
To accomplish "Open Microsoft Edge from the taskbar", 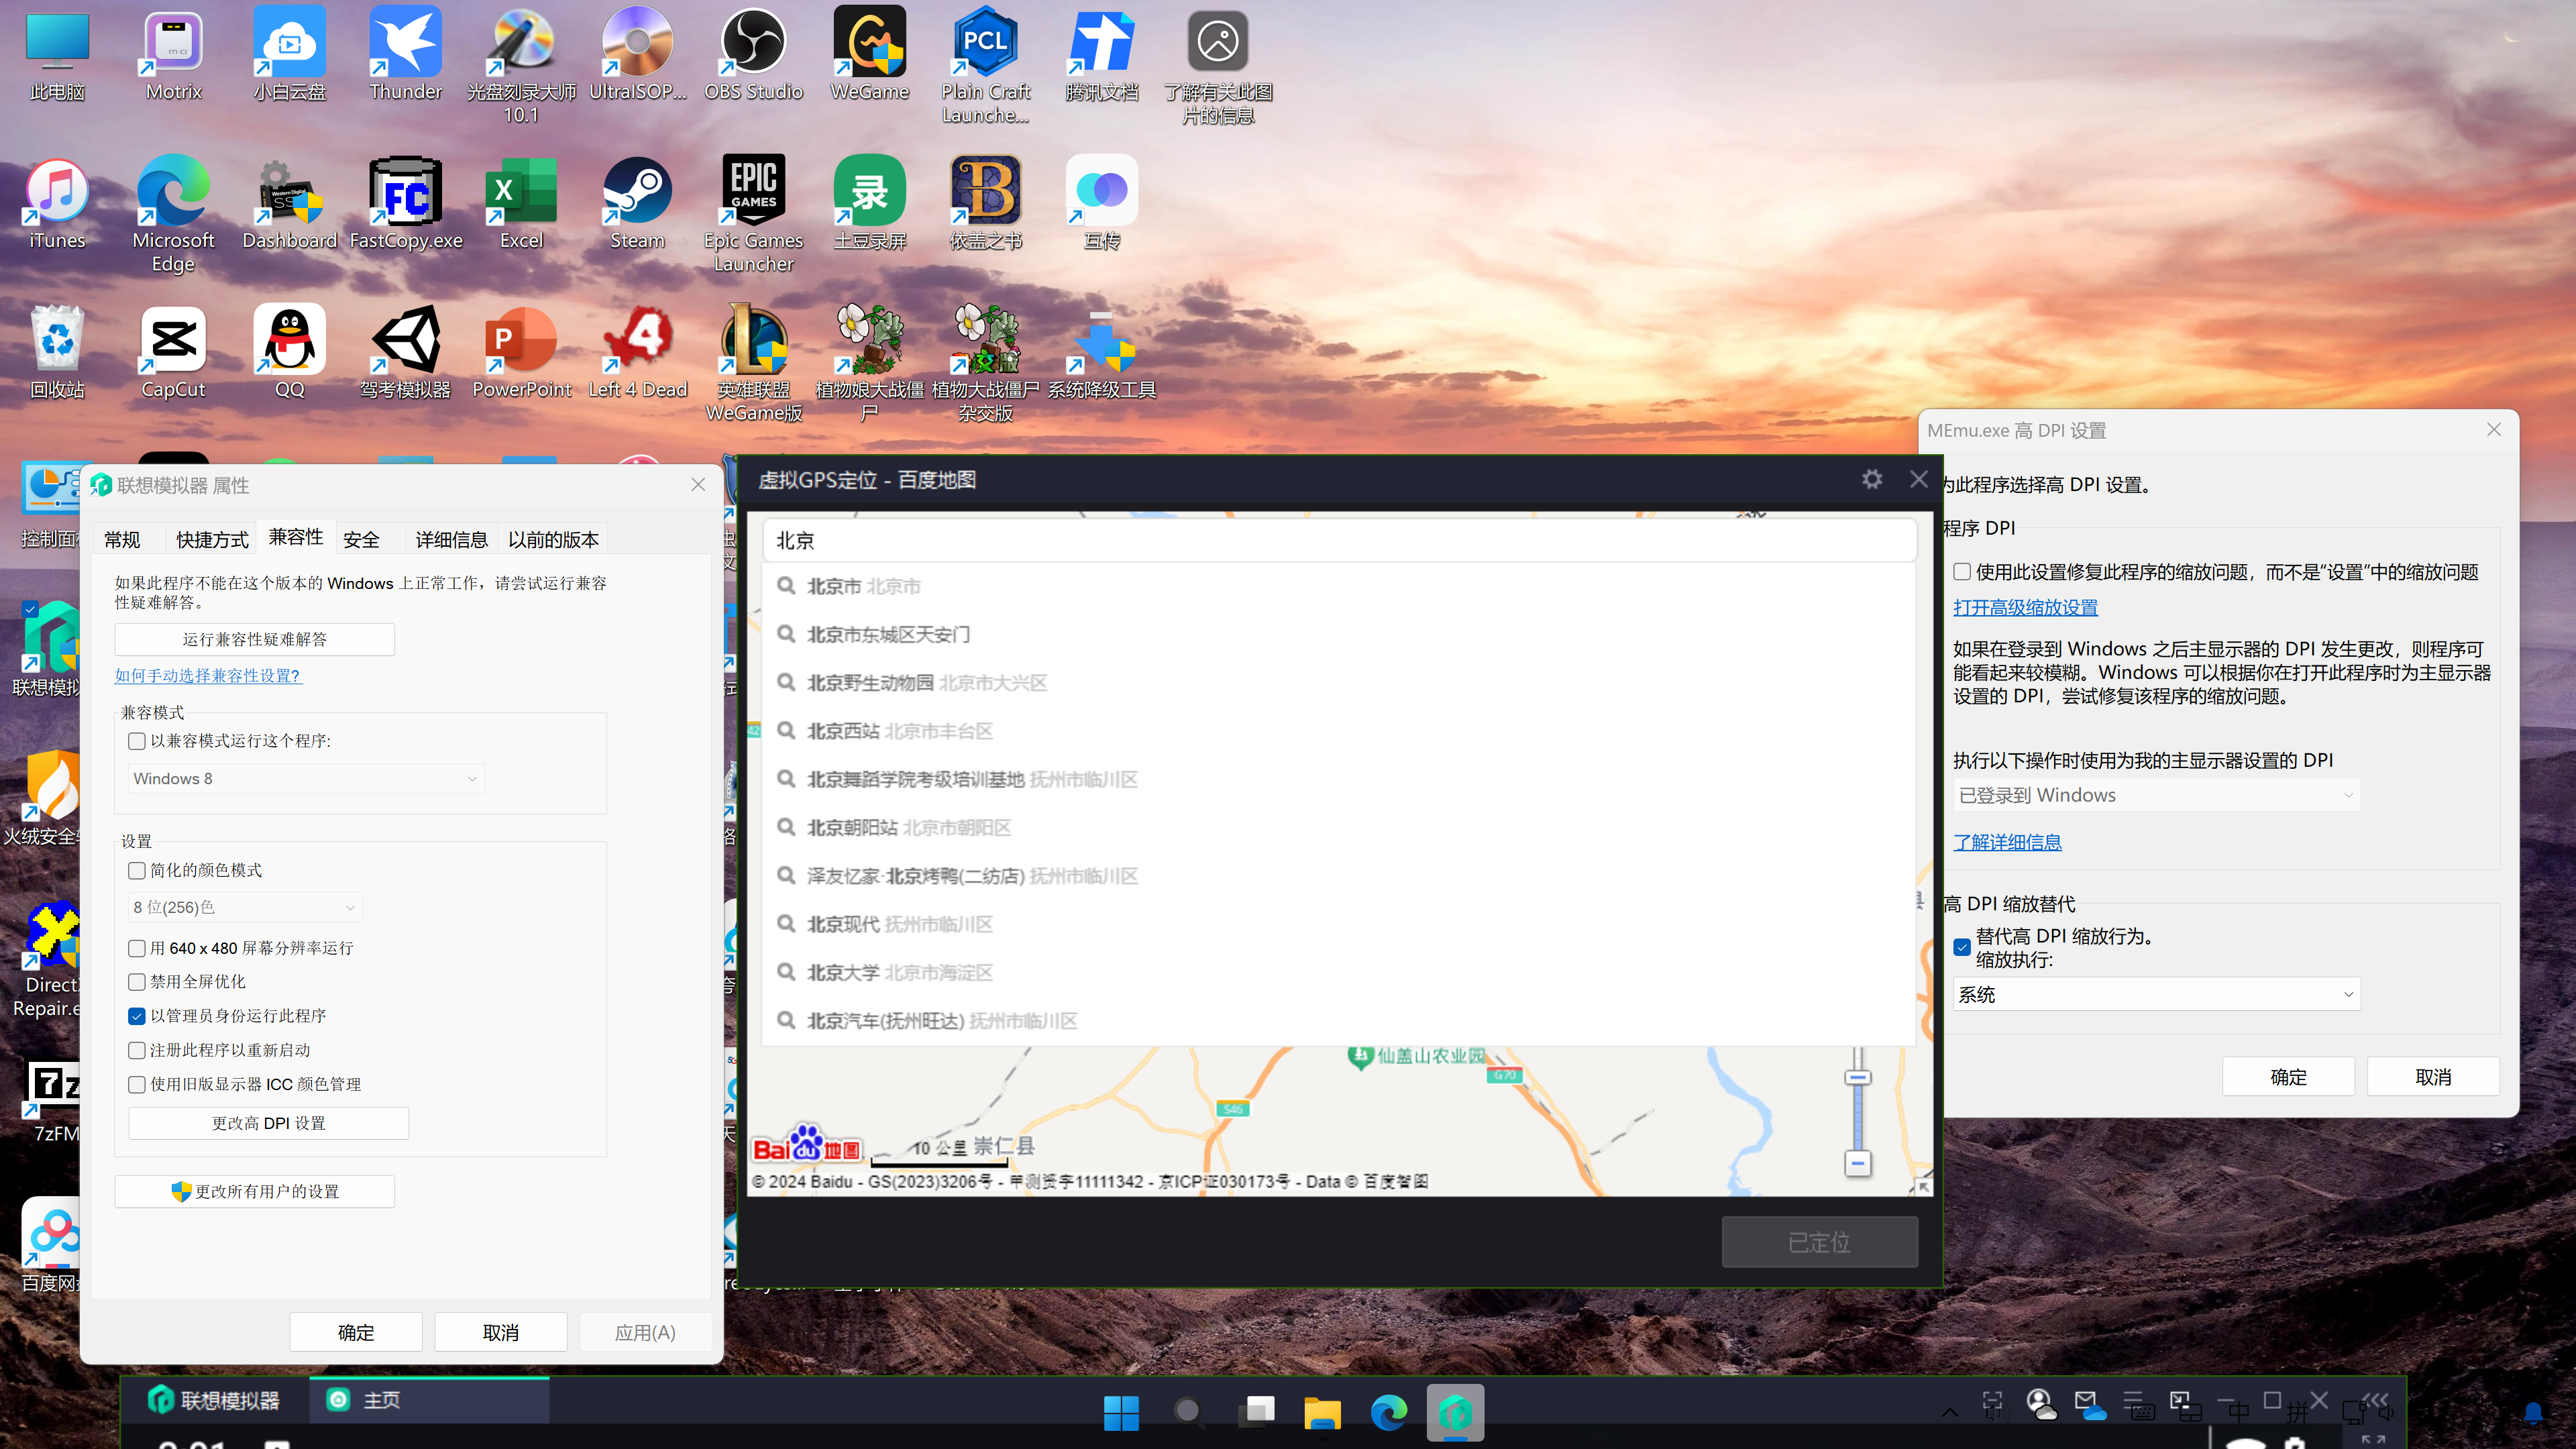I will pos(1388,1412).
